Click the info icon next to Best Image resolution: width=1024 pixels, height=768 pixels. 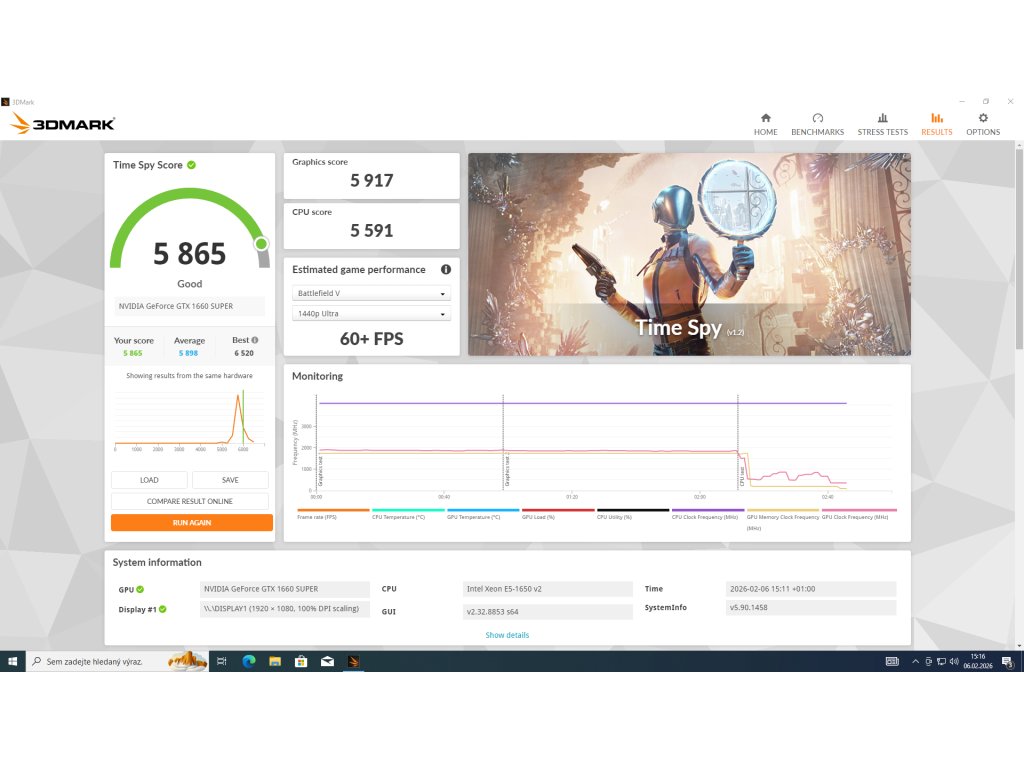click(x=255, y=340)
